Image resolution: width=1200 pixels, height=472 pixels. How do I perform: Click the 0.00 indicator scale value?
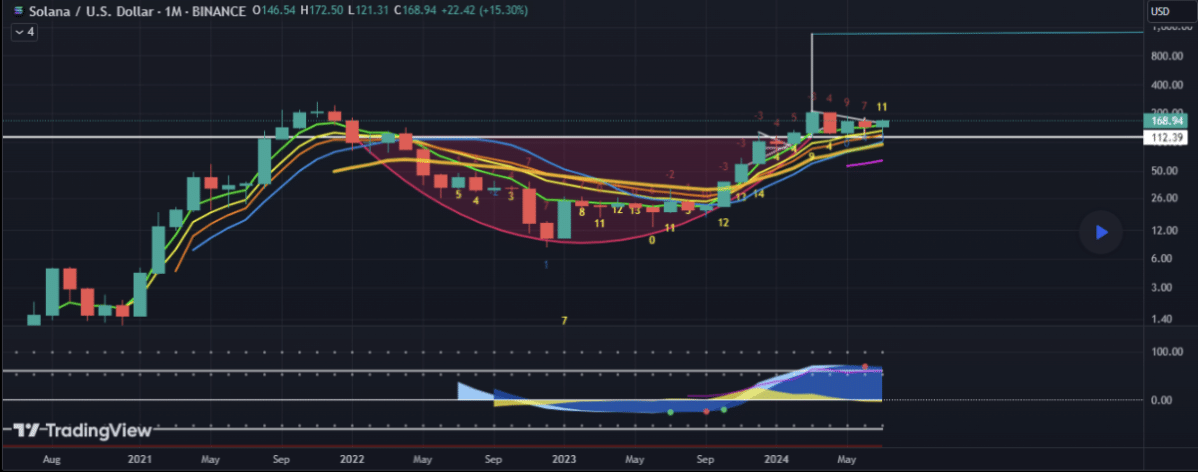(1162, 400)
